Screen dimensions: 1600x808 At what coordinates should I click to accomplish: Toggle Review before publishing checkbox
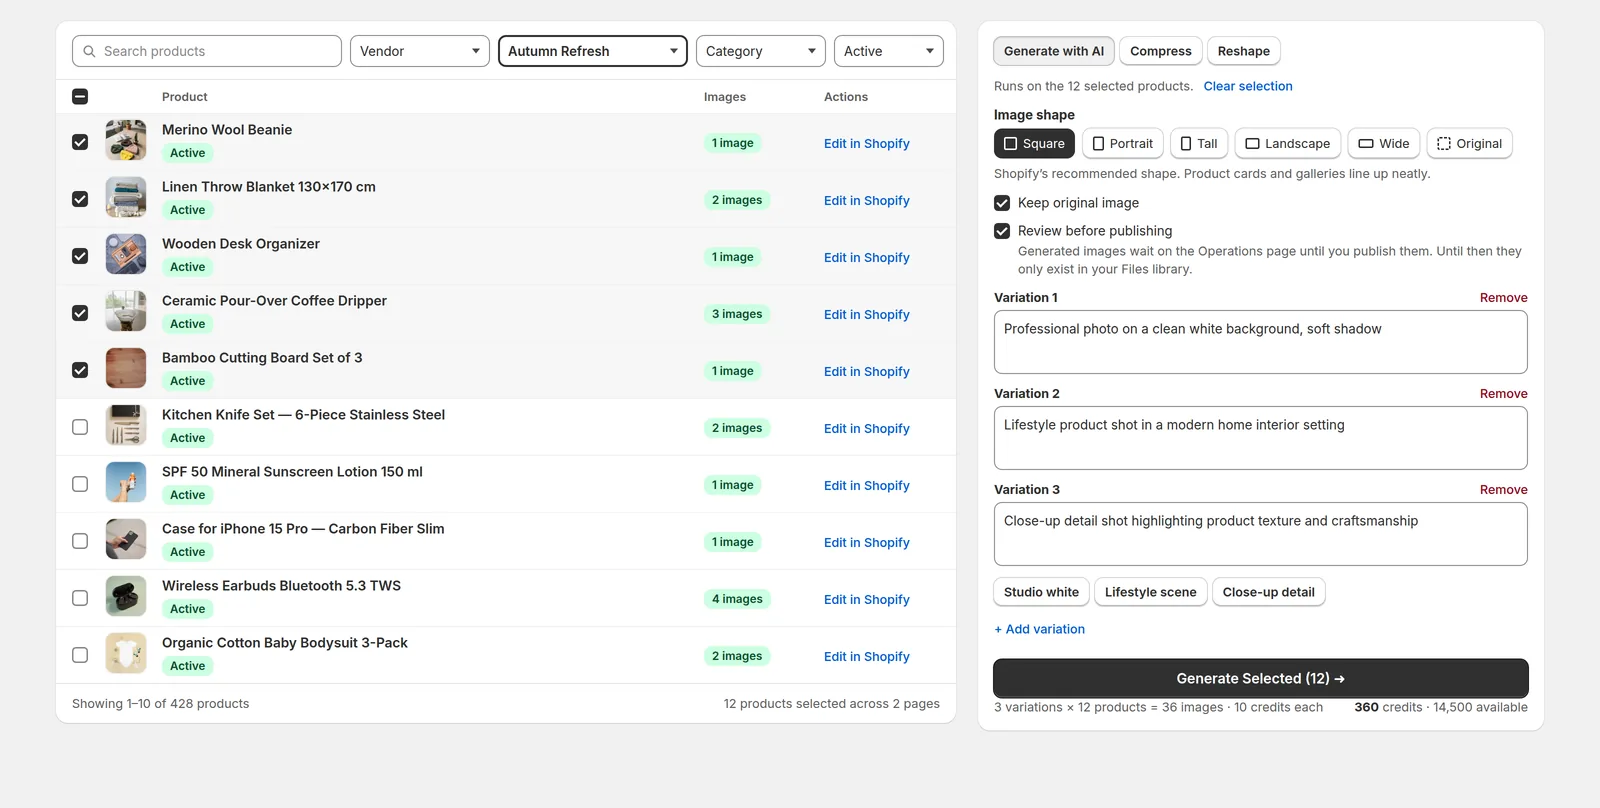click(x=1002, y=231)
